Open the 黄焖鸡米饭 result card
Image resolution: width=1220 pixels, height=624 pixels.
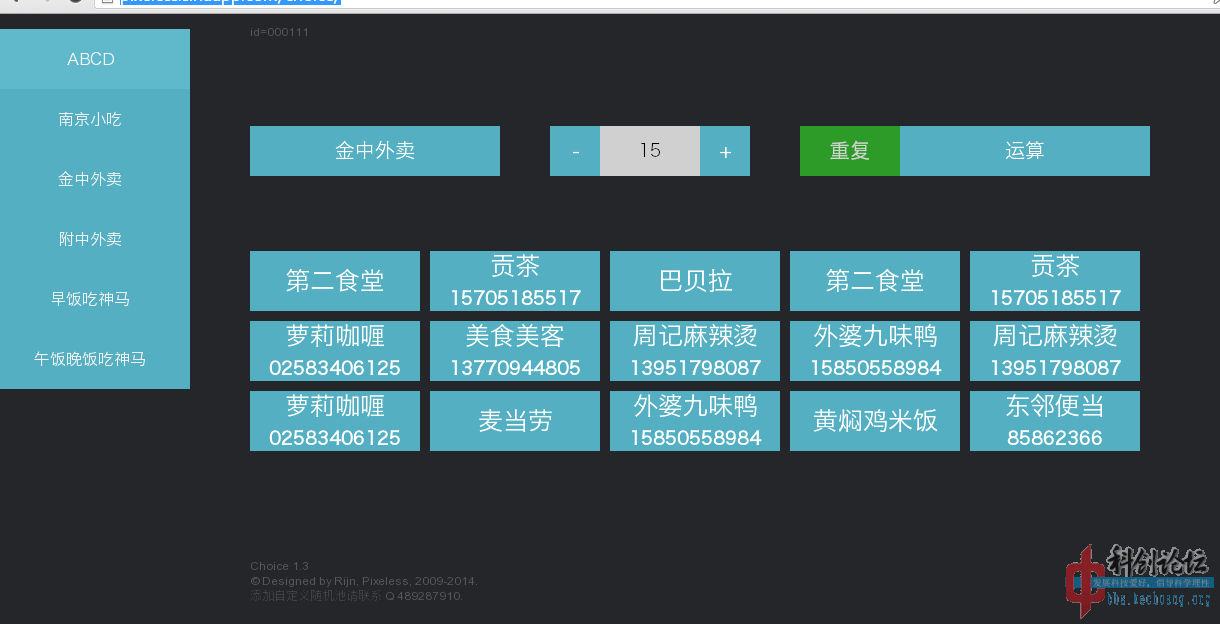click(875, 421)
